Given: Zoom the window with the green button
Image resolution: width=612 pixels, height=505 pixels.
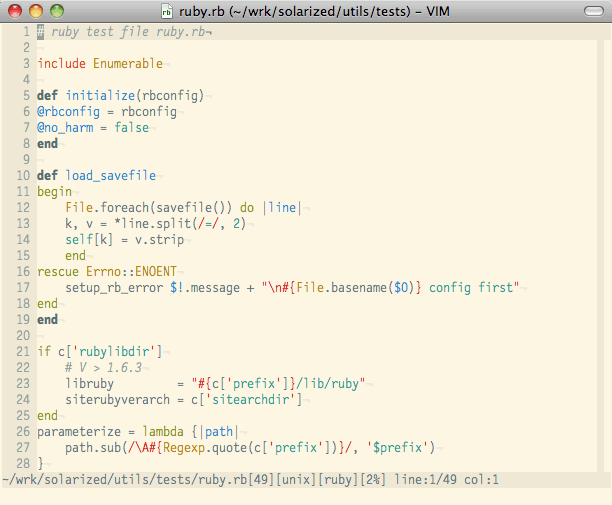Looking at the screenshot, I should click(55, 11).
